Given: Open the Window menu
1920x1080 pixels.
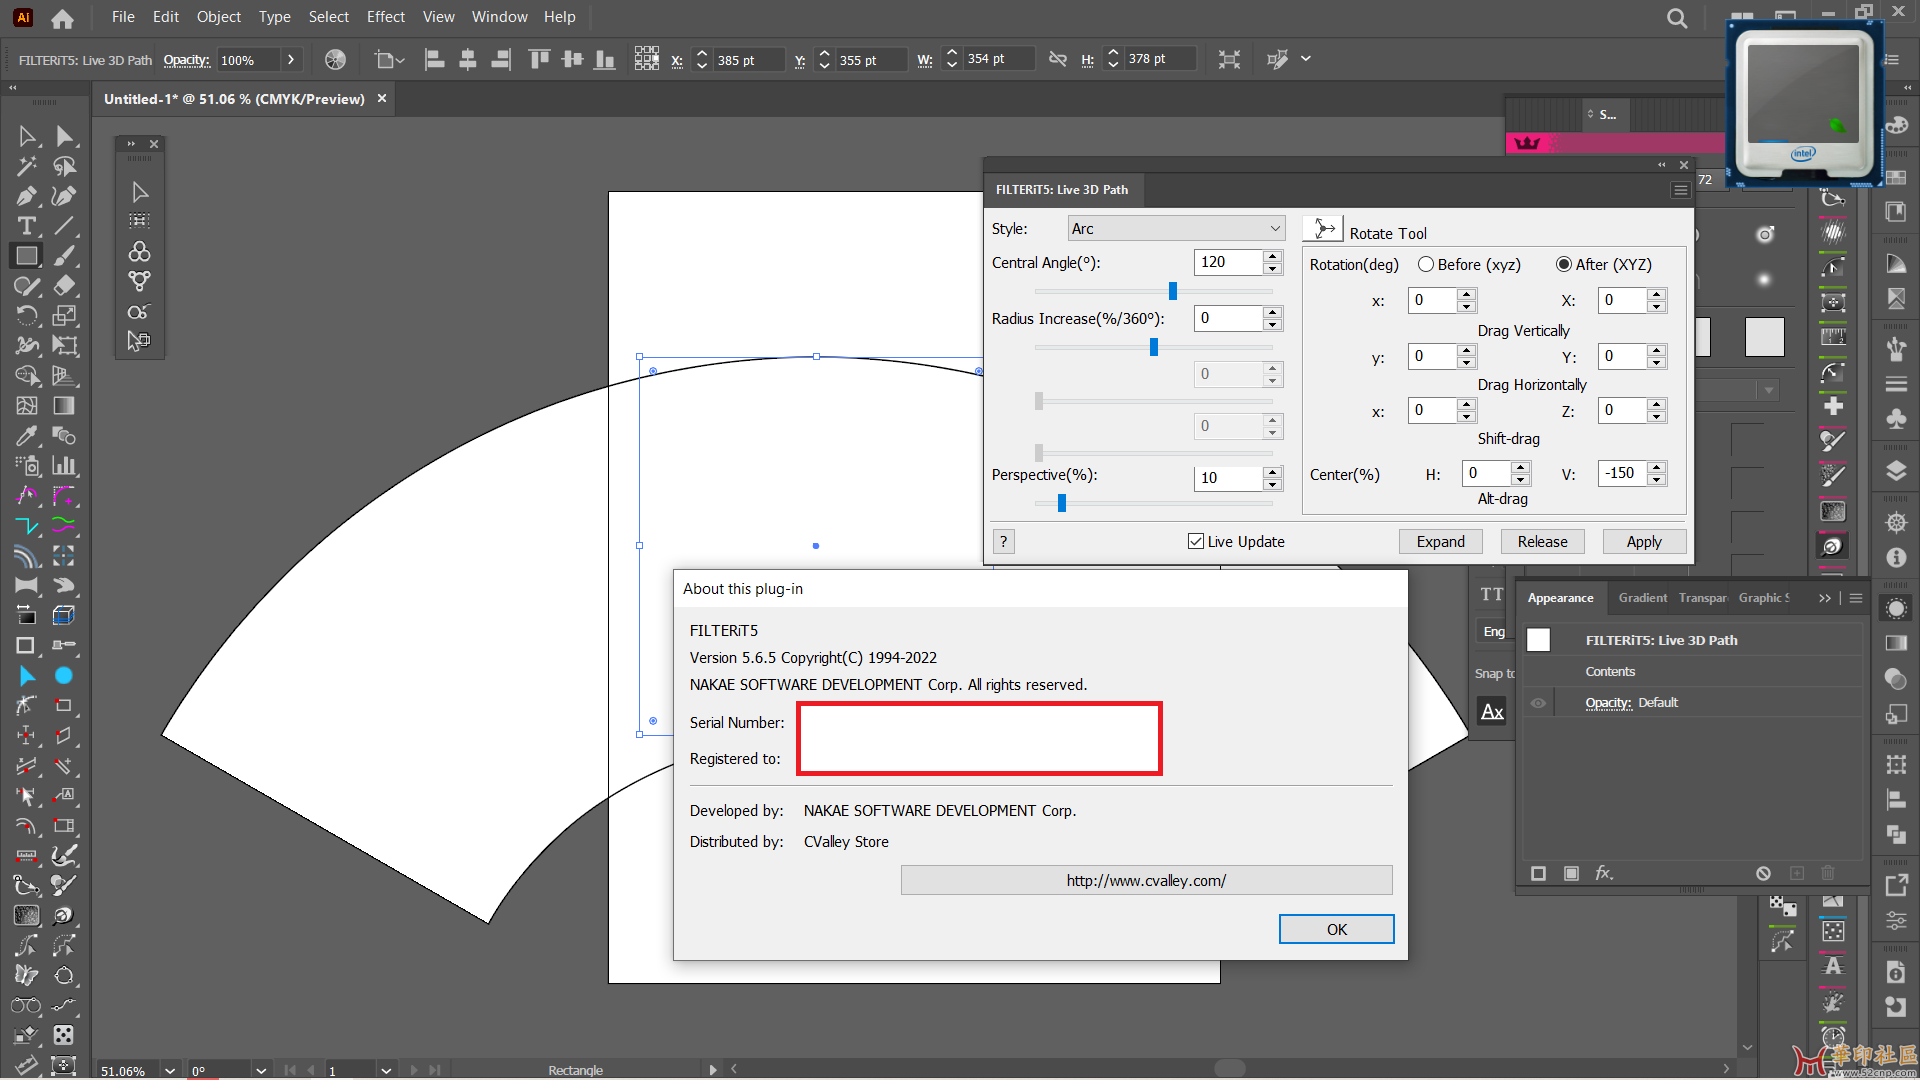Looking at the screenshot, I should point(500,17).
